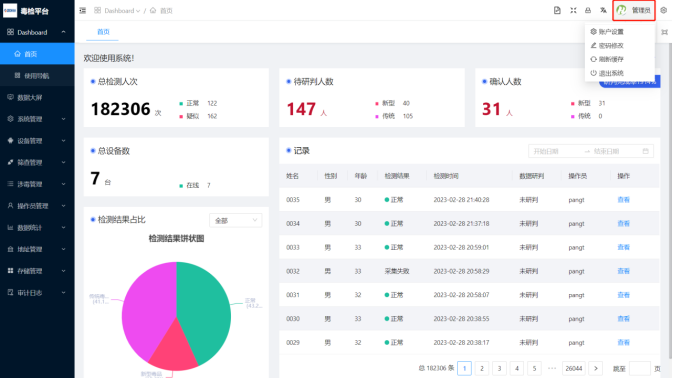The image size is (673, 379).
Task: Click 查看 link for record 0030
Action: pos(623,318)
